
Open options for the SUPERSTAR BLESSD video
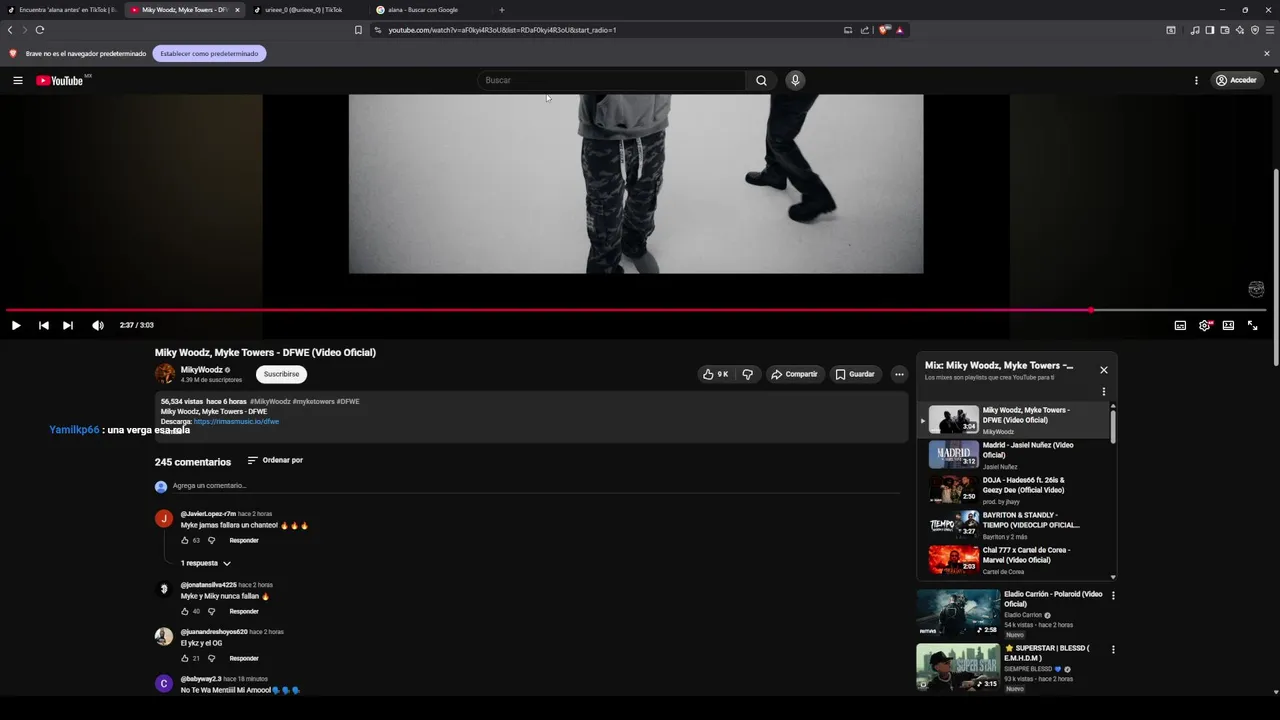tap(1113, 650)
